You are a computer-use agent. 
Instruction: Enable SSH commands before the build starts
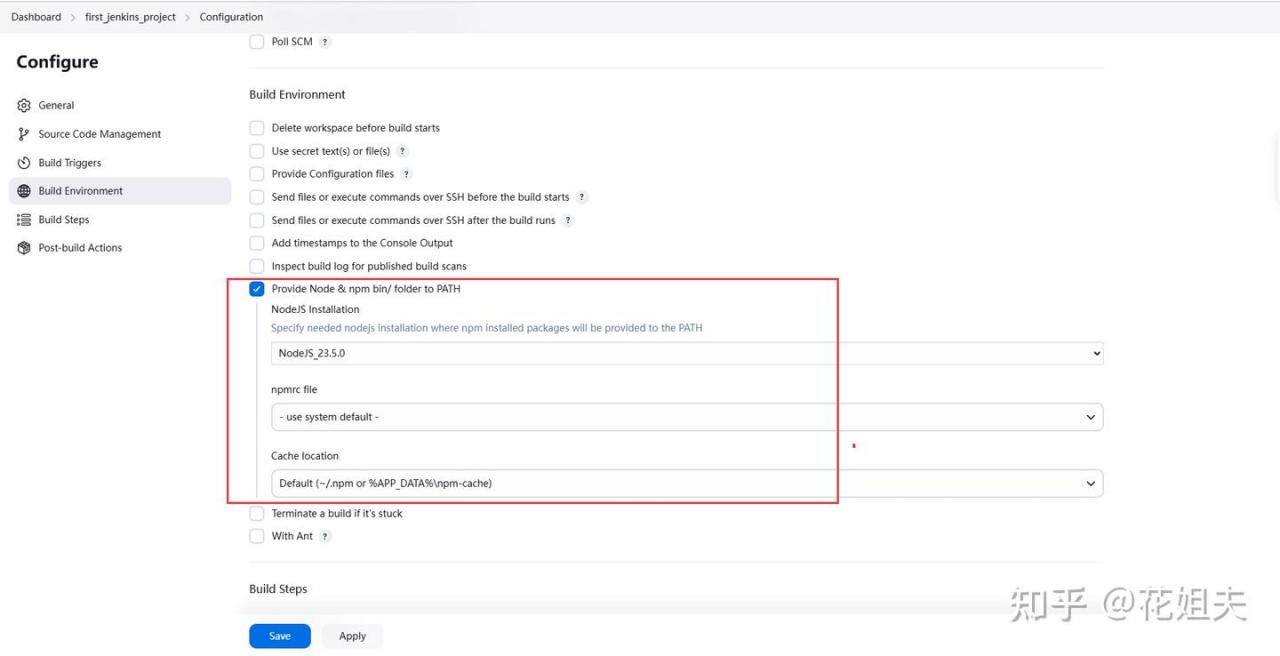pyautogui.click(x=257, y=197)
